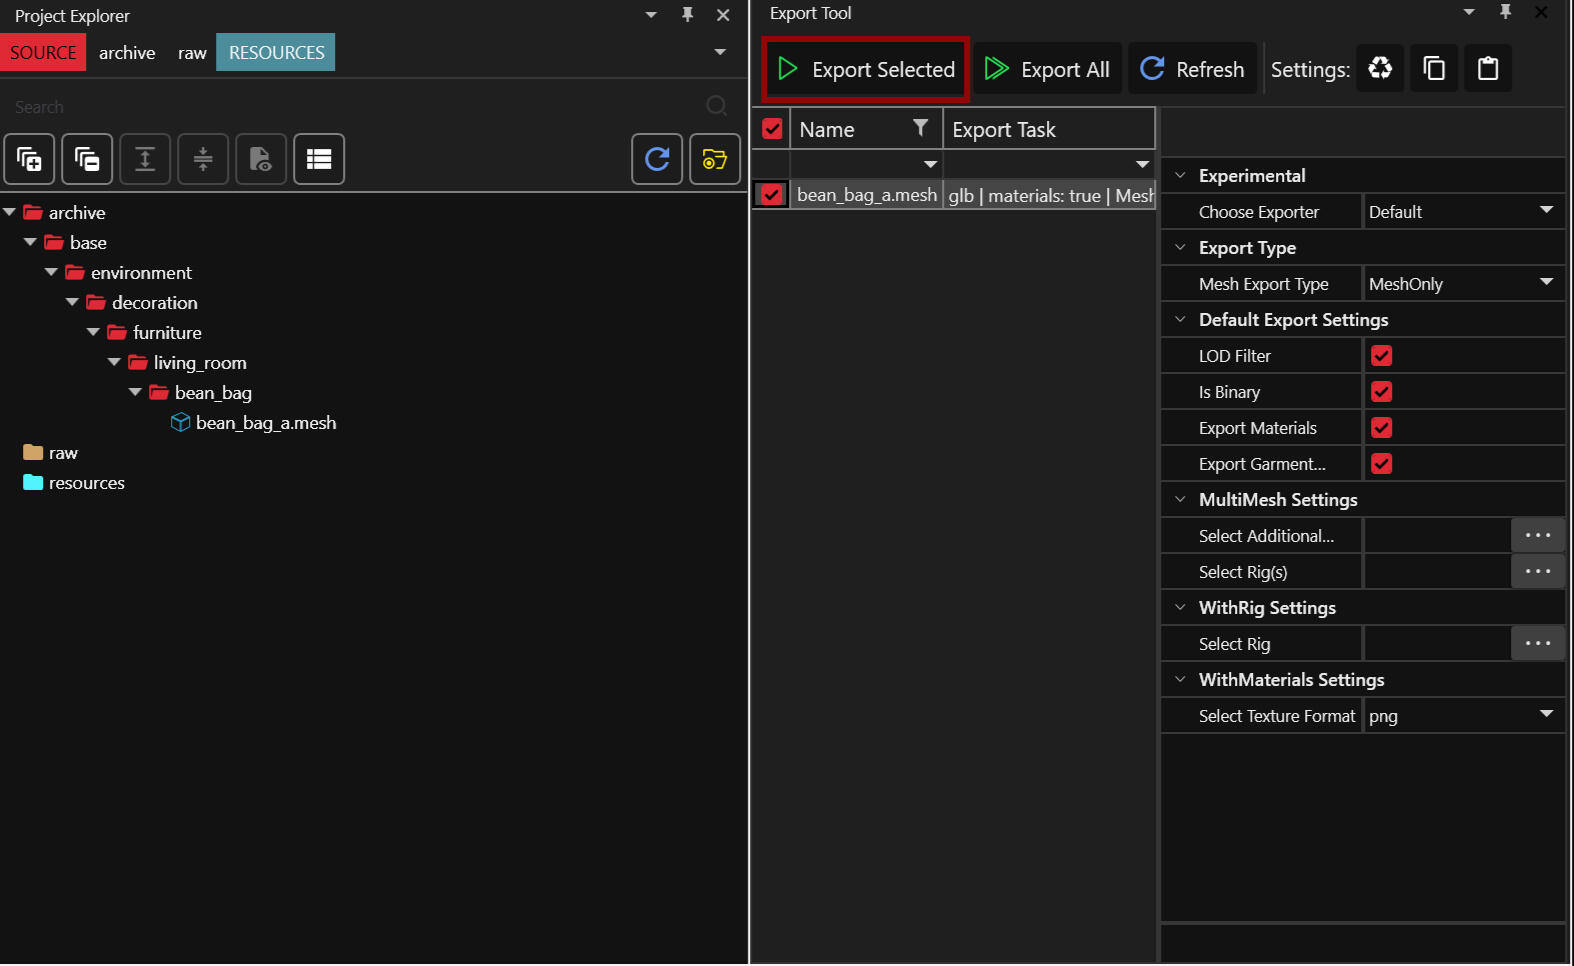1574x966 pixels.
Task: Uncheck the LOD Filter checkbox
Action: click(x=1382, y=356)
